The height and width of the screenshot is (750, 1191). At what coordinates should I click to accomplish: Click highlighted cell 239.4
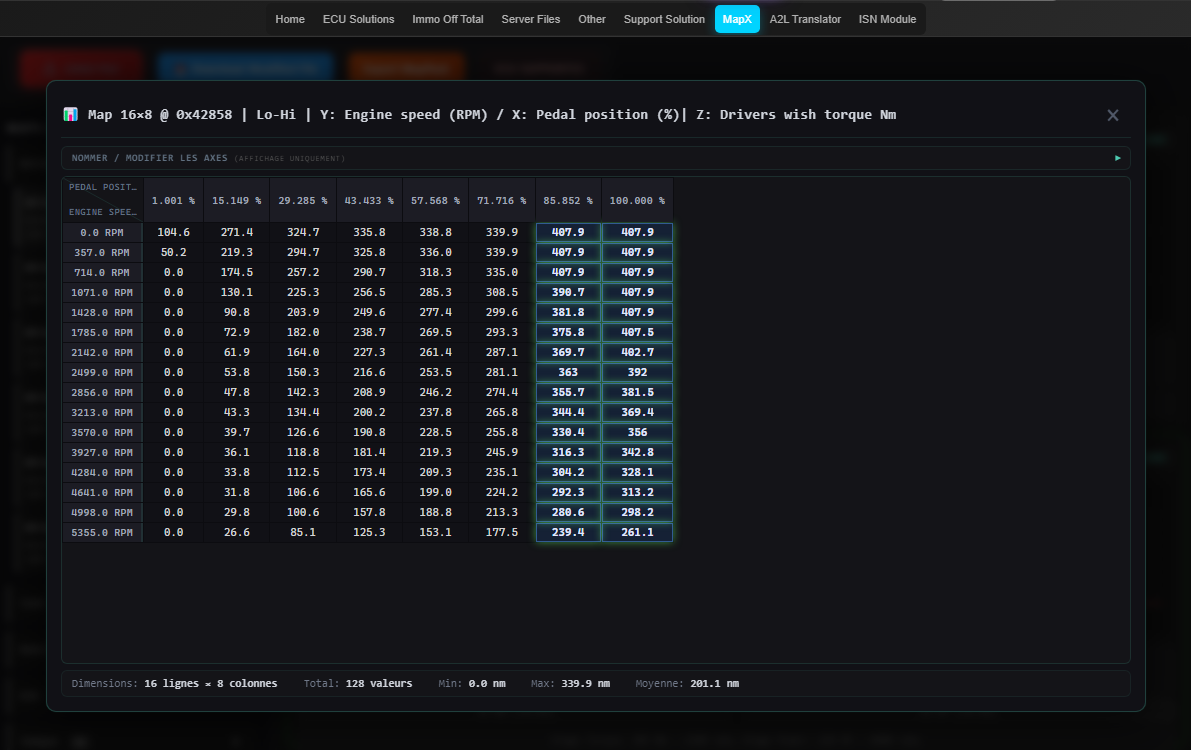coord(568,533)
